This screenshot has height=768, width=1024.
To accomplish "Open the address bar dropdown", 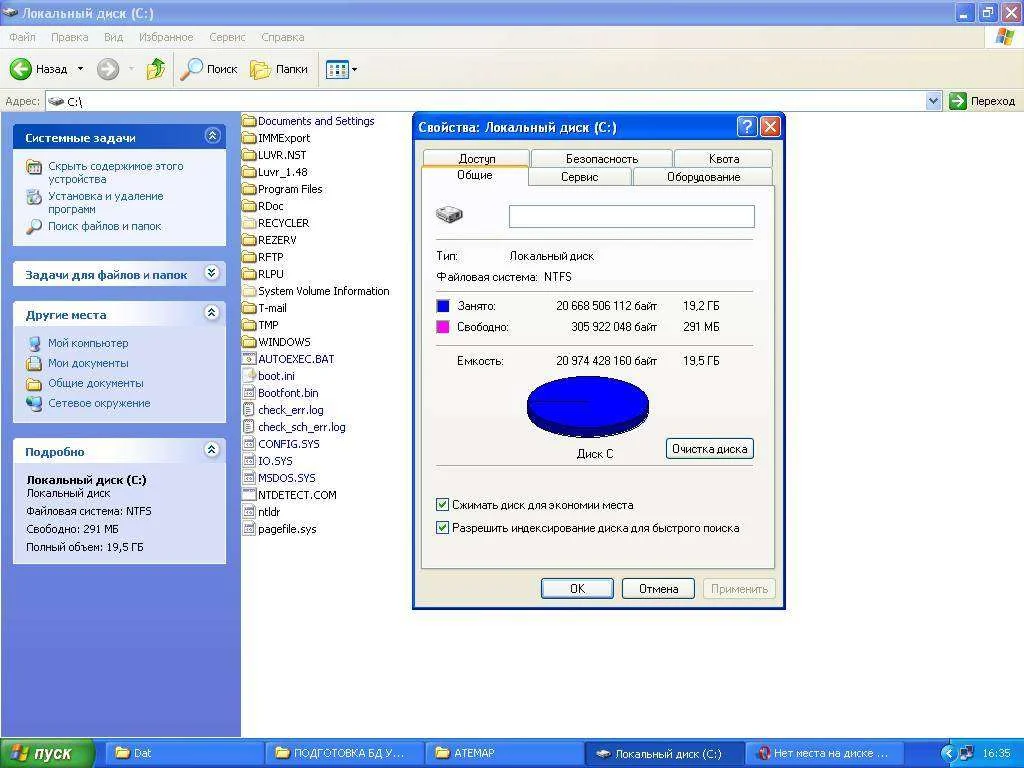I will (x=933, y=101).
